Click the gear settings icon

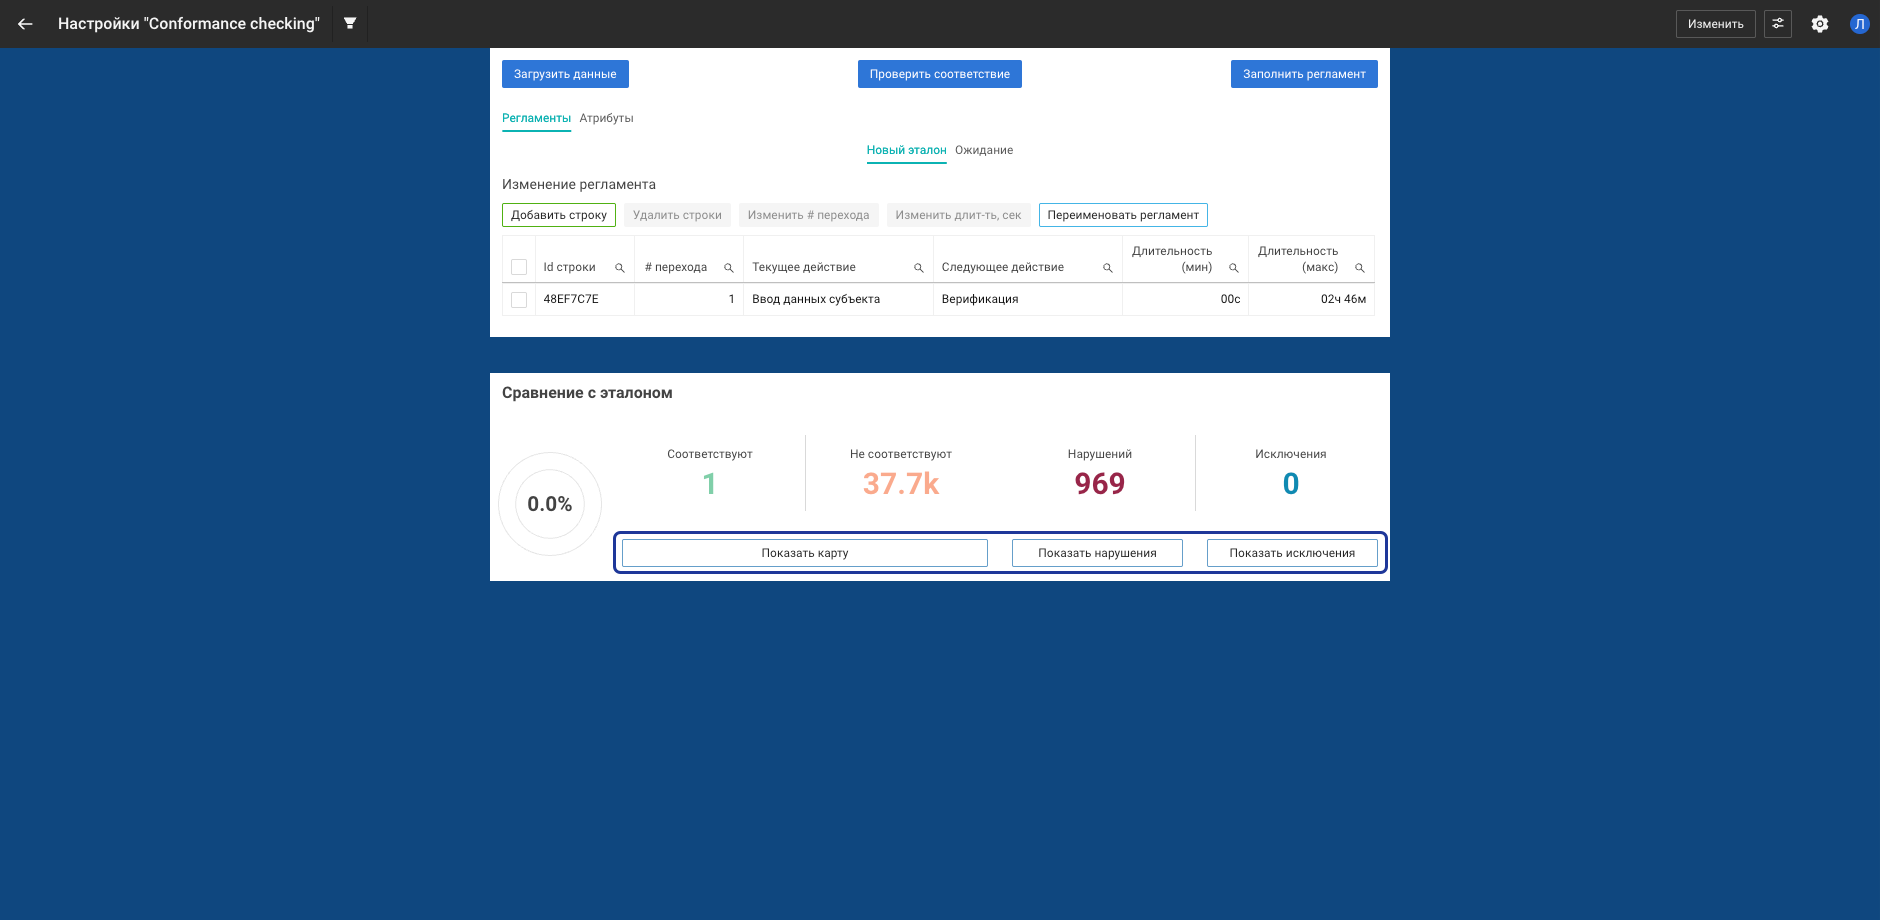(1819, 24)
